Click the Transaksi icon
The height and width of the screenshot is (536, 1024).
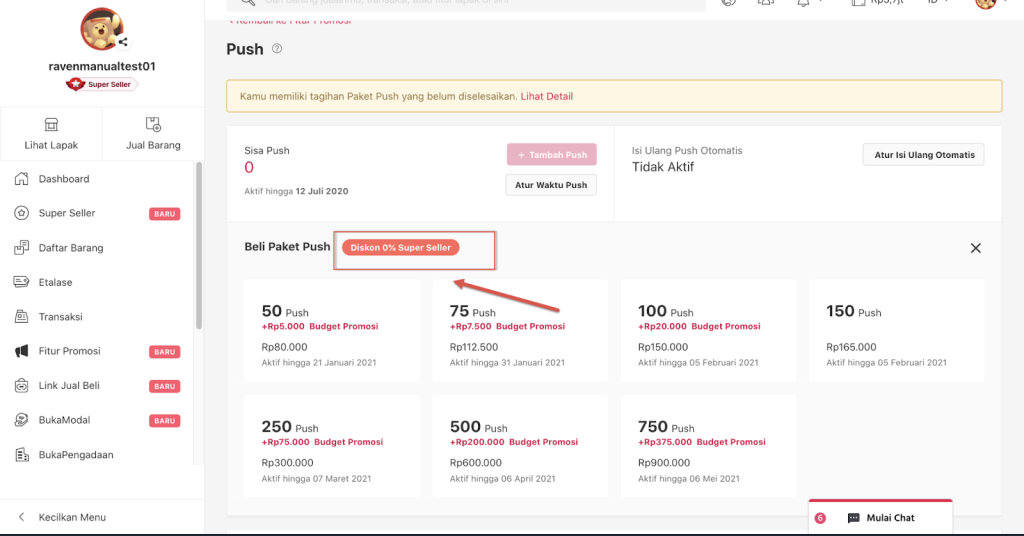point(22,317)
